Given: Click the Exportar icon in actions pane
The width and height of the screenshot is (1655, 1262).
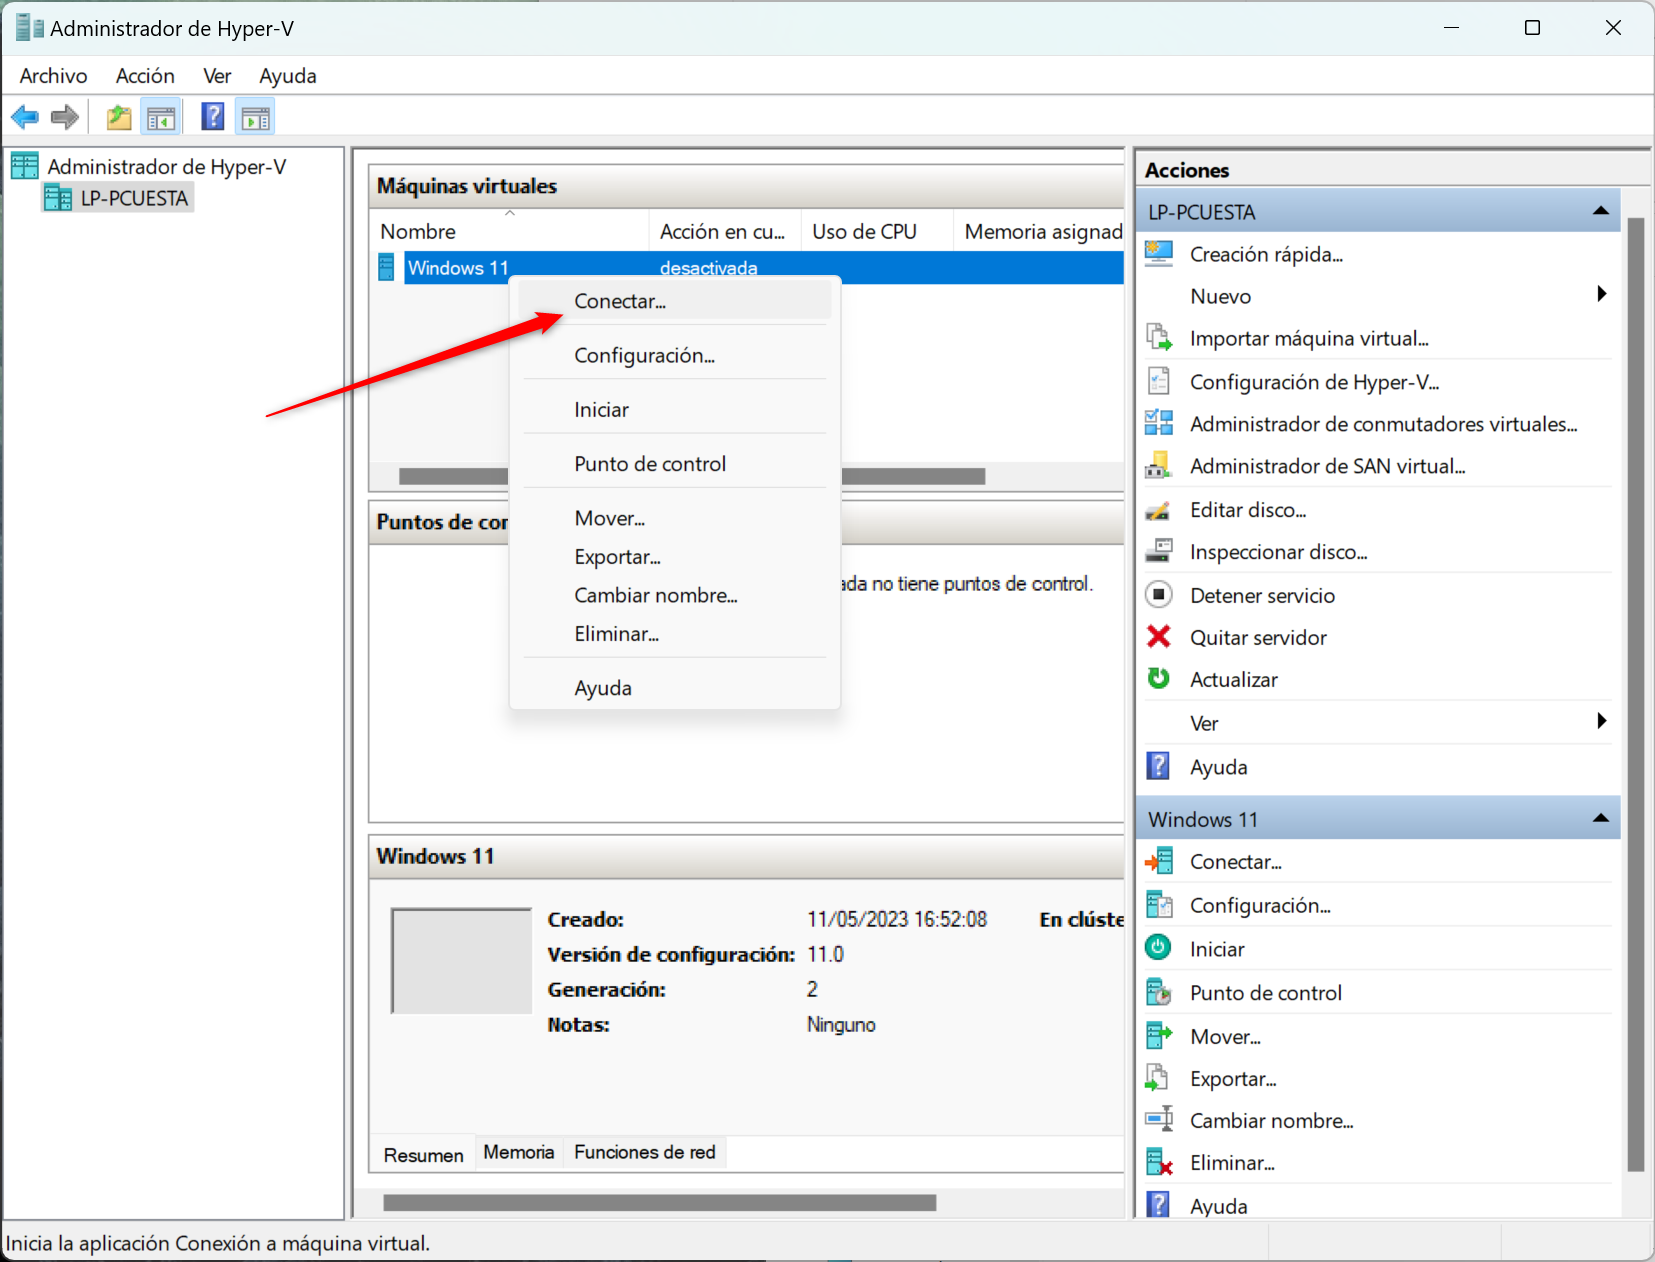Looking at the screenshot, I should pos(1159,1078).
